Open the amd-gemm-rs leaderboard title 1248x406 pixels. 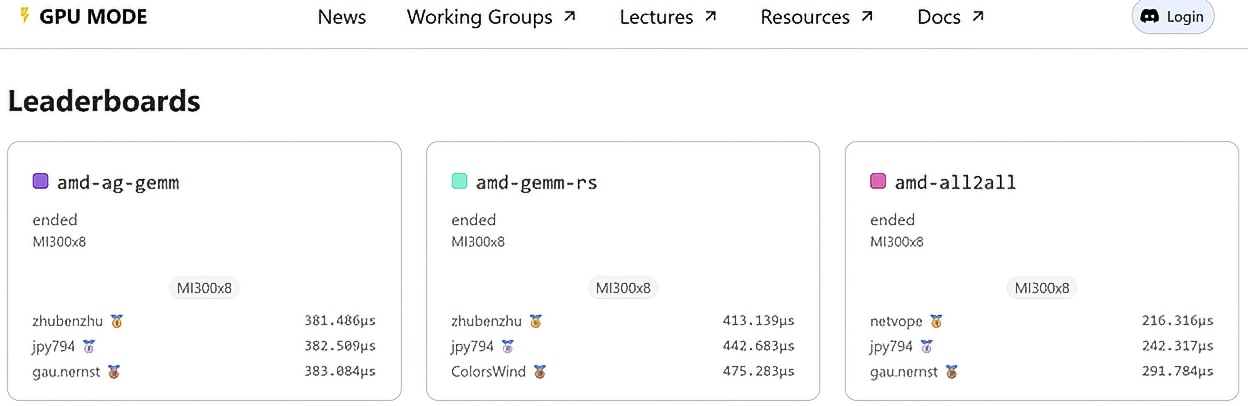[536, 182]
